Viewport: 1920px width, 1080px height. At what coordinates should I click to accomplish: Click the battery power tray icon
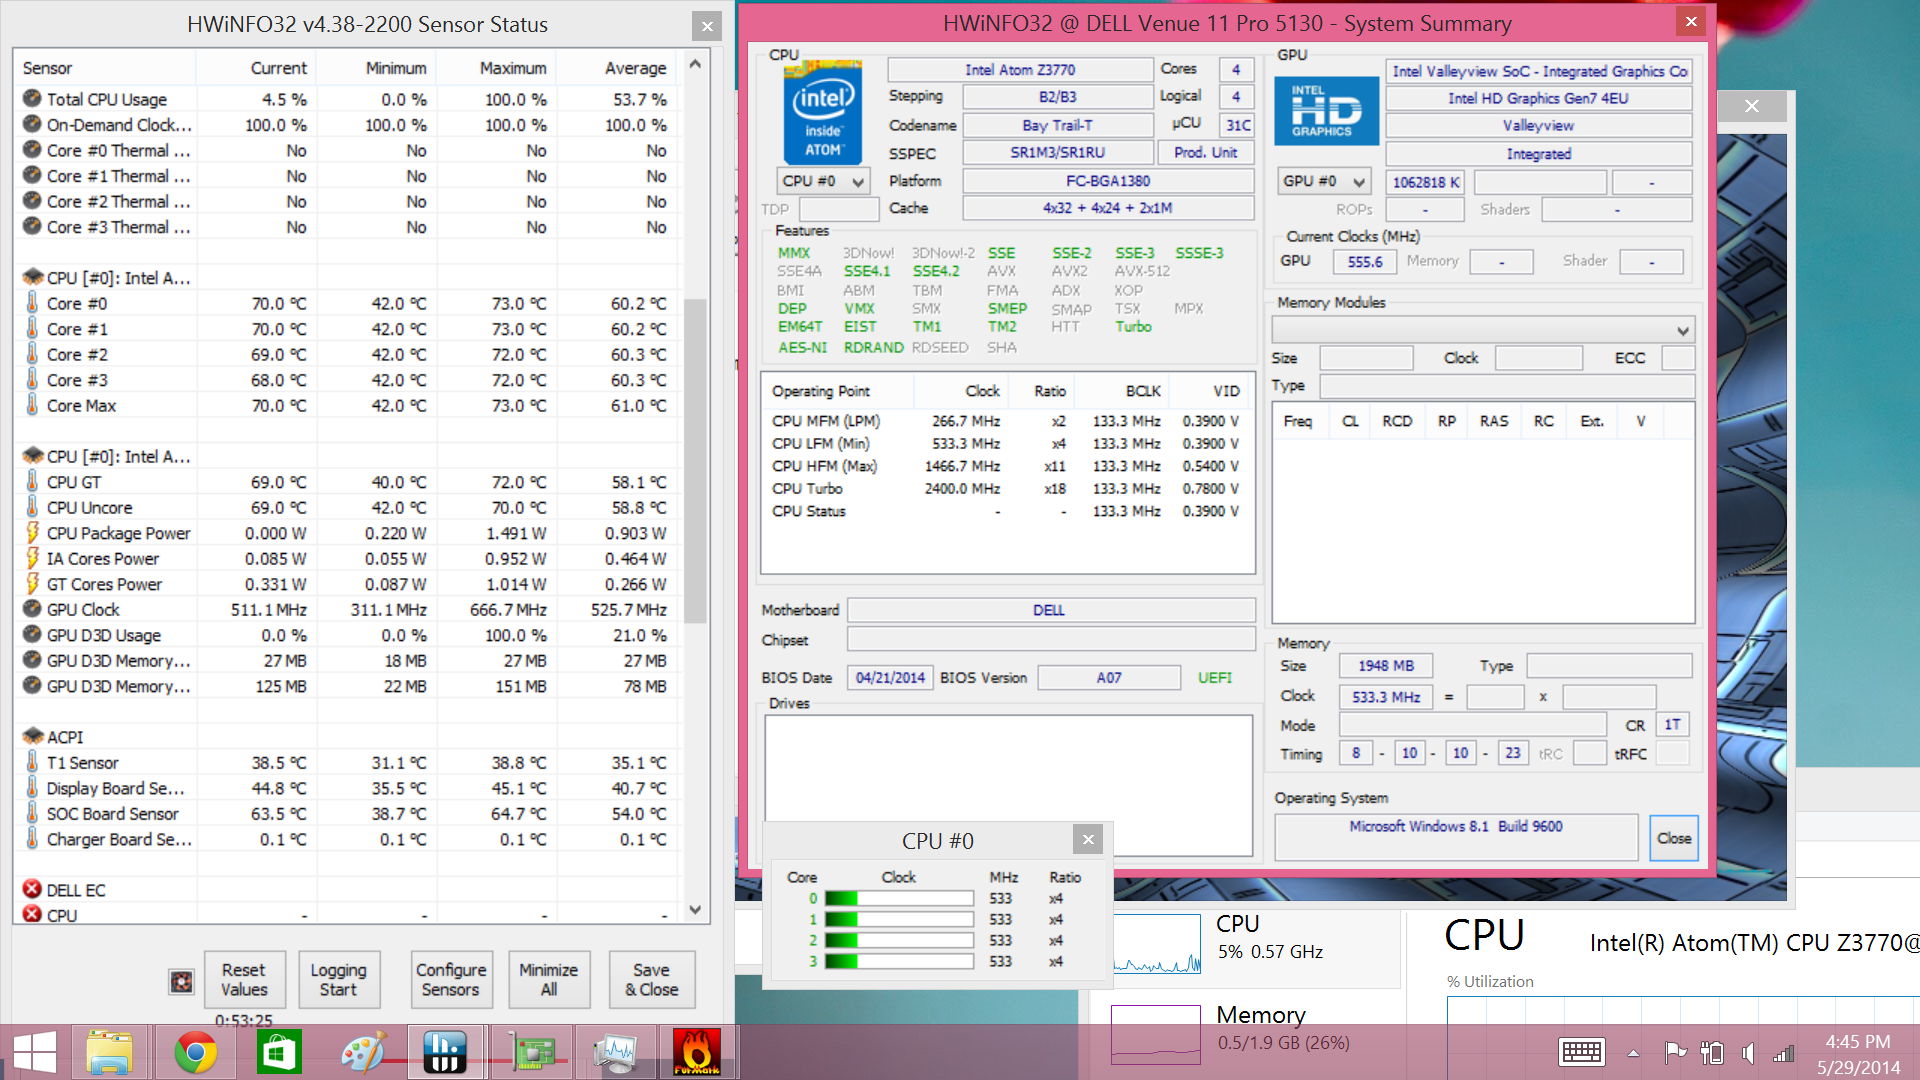tap(1712, 1052)
